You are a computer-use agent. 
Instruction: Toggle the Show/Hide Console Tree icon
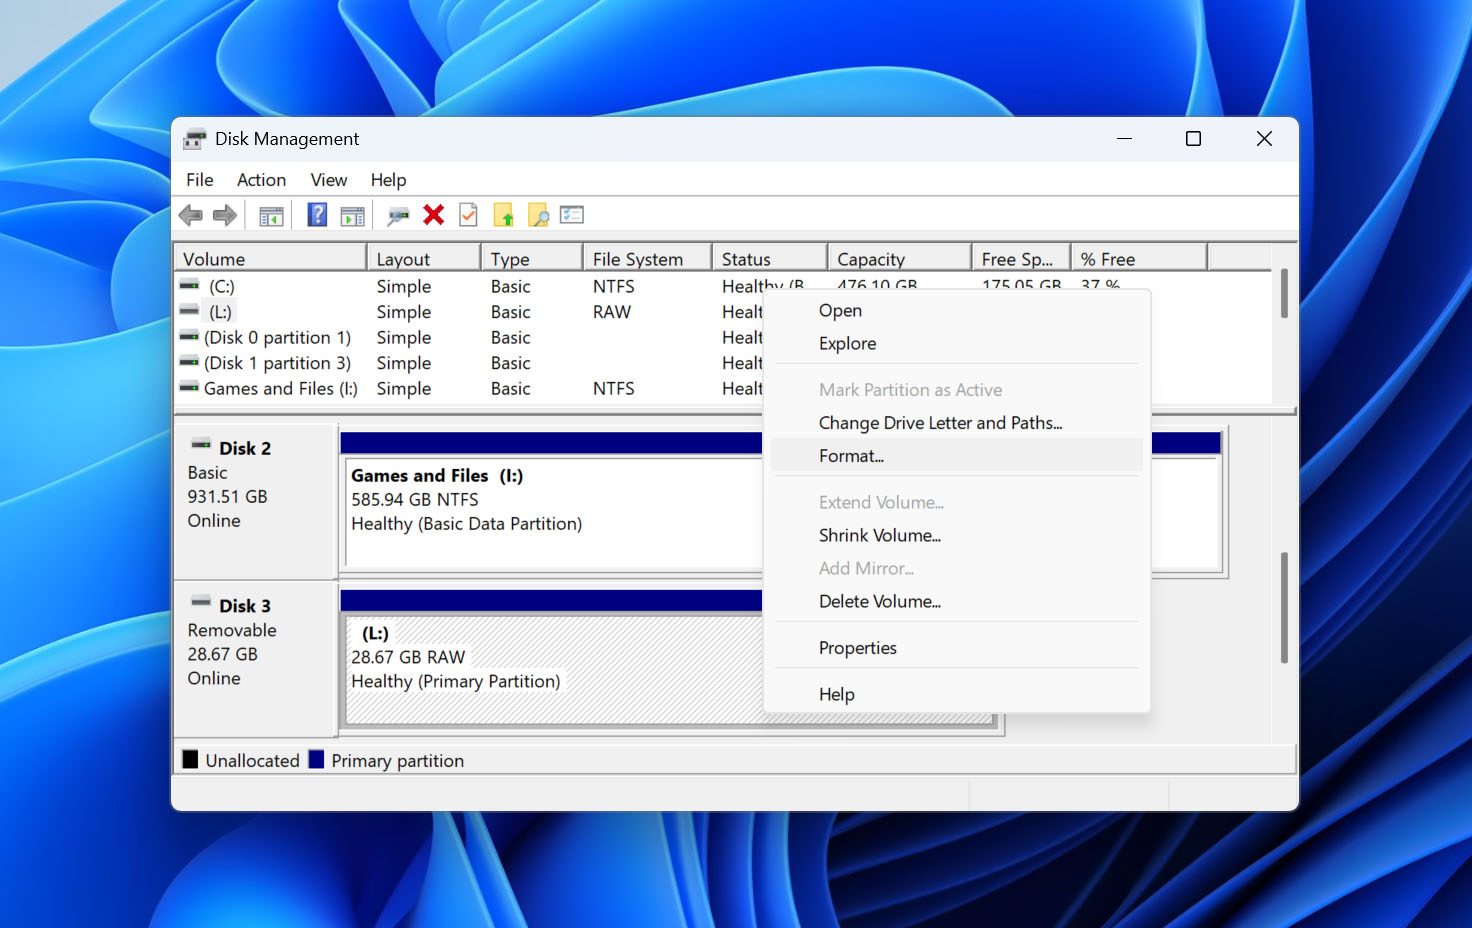coord(271,215)
